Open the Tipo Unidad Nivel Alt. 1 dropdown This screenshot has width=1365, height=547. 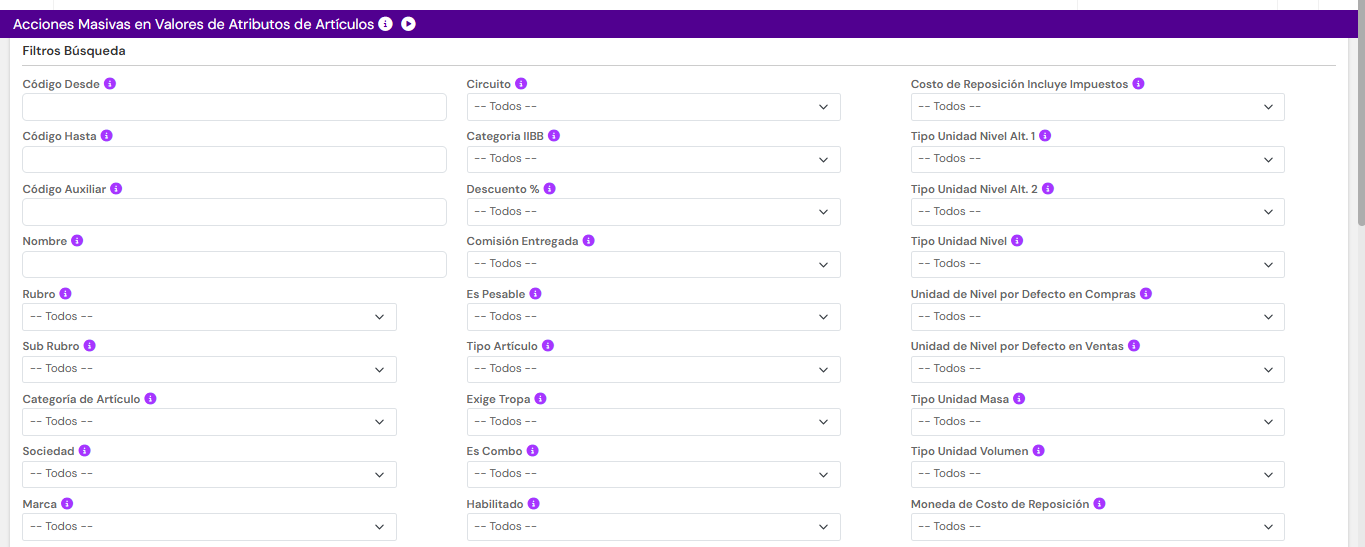[x=1097, y=159]
